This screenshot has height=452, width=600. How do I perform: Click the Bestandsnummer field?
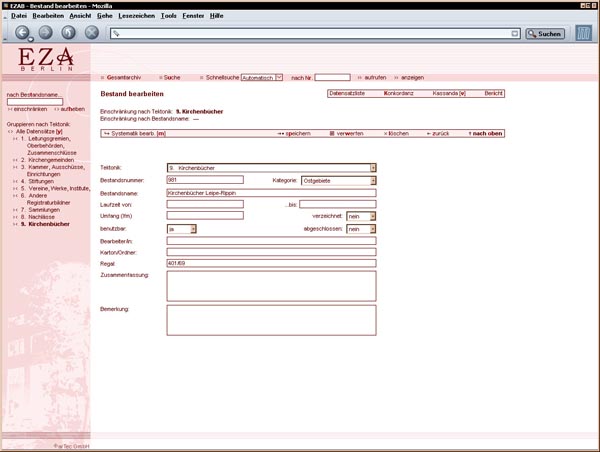(205, 180)
